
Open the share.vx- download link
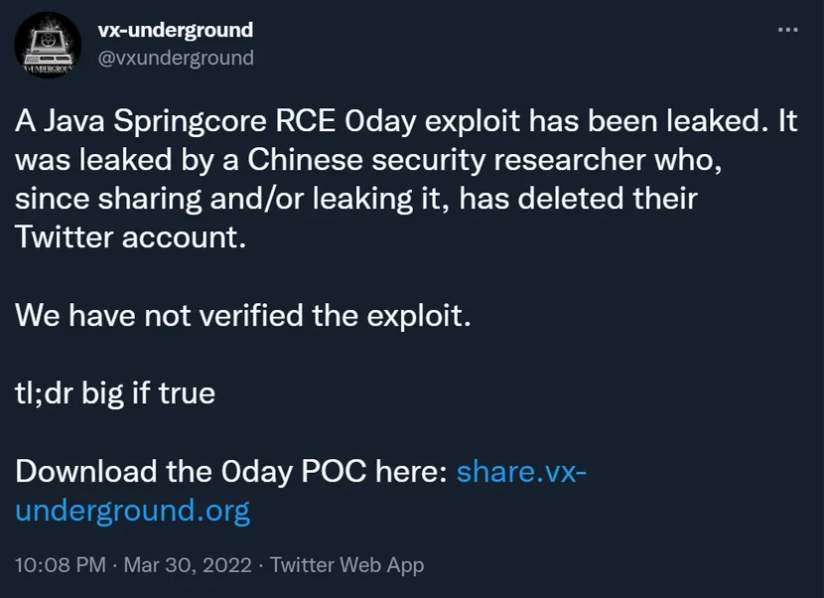click(x=521, y=471)
